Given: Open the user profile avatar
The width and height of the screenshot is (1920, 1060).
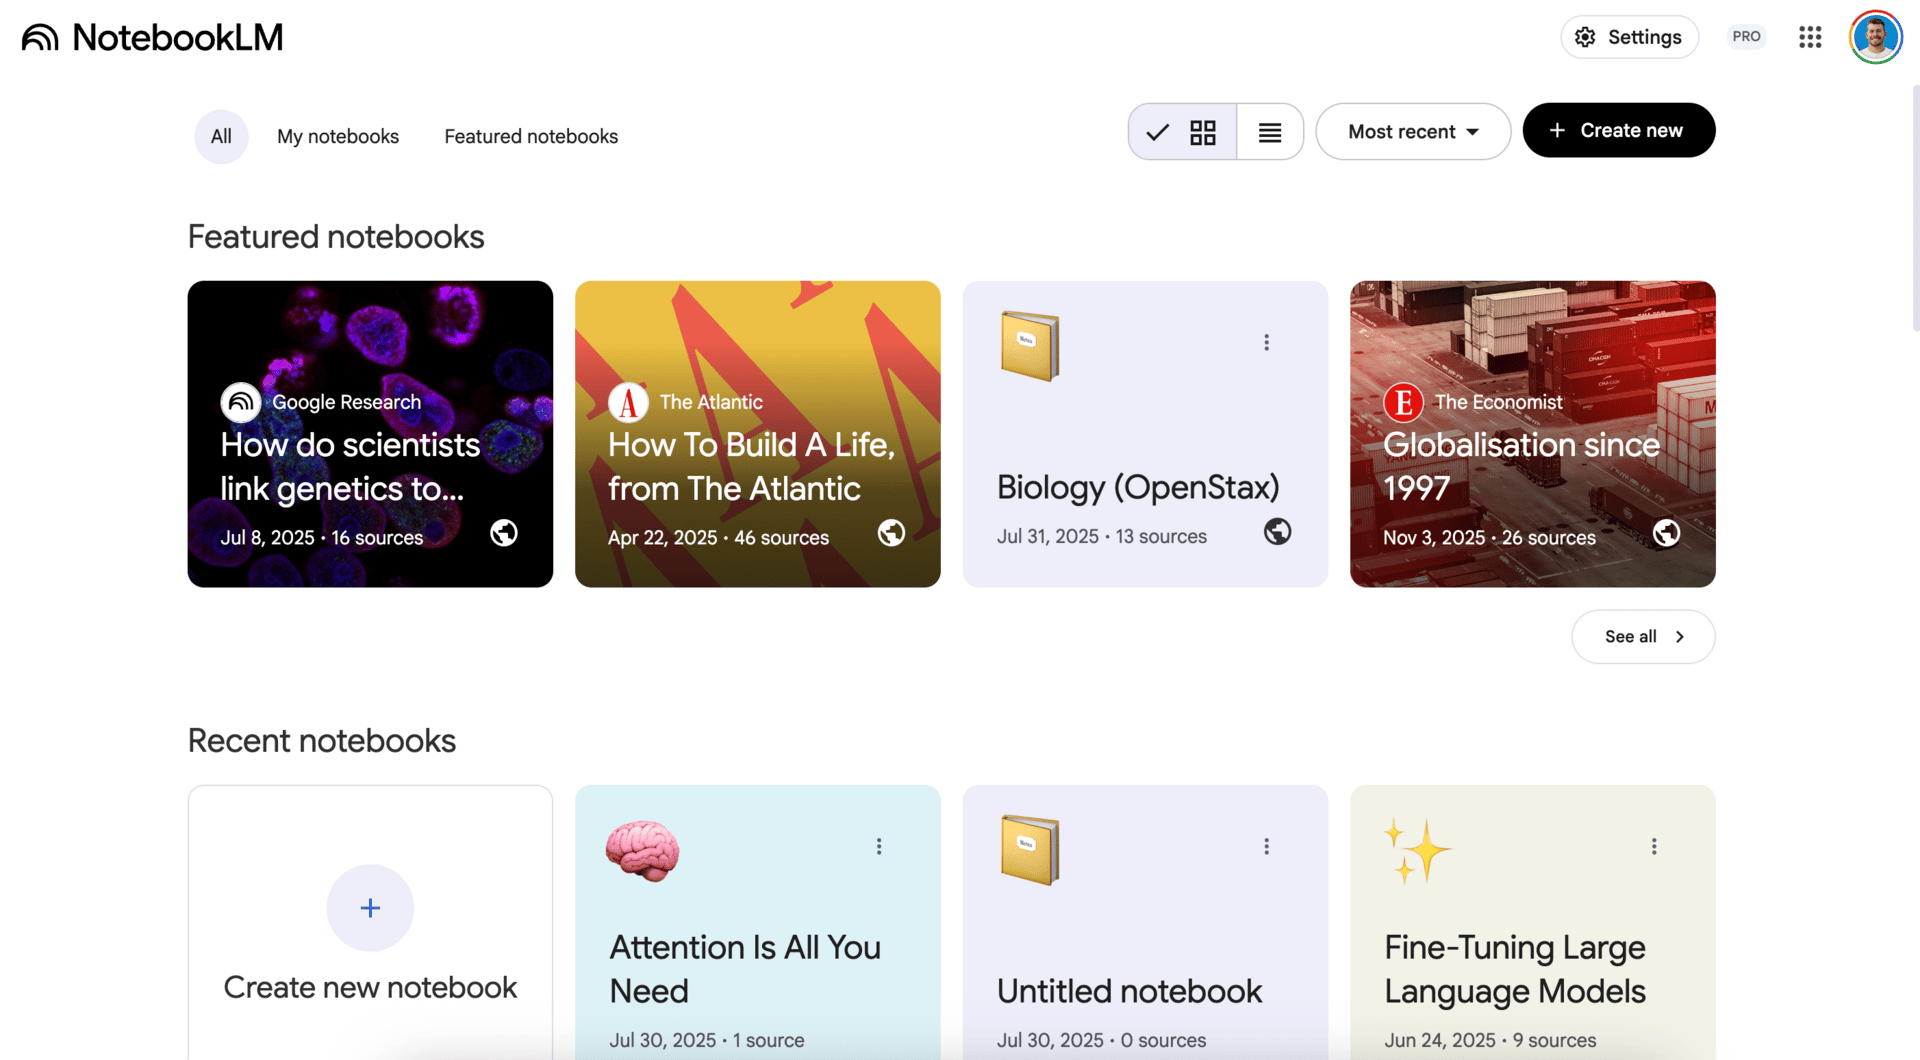Looking at the screenshot, I should click(1875, 37).
